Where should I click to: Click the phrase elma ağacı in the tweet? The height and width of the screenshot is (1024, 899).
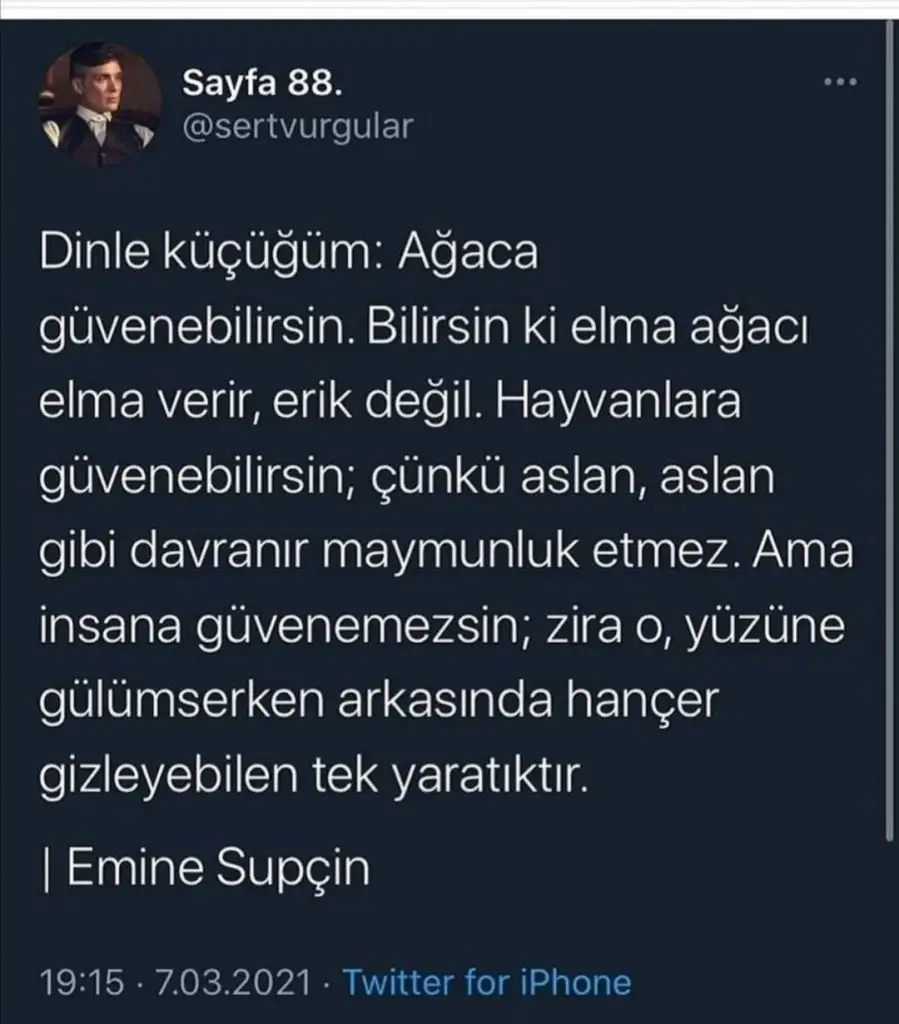coord(689,327)
